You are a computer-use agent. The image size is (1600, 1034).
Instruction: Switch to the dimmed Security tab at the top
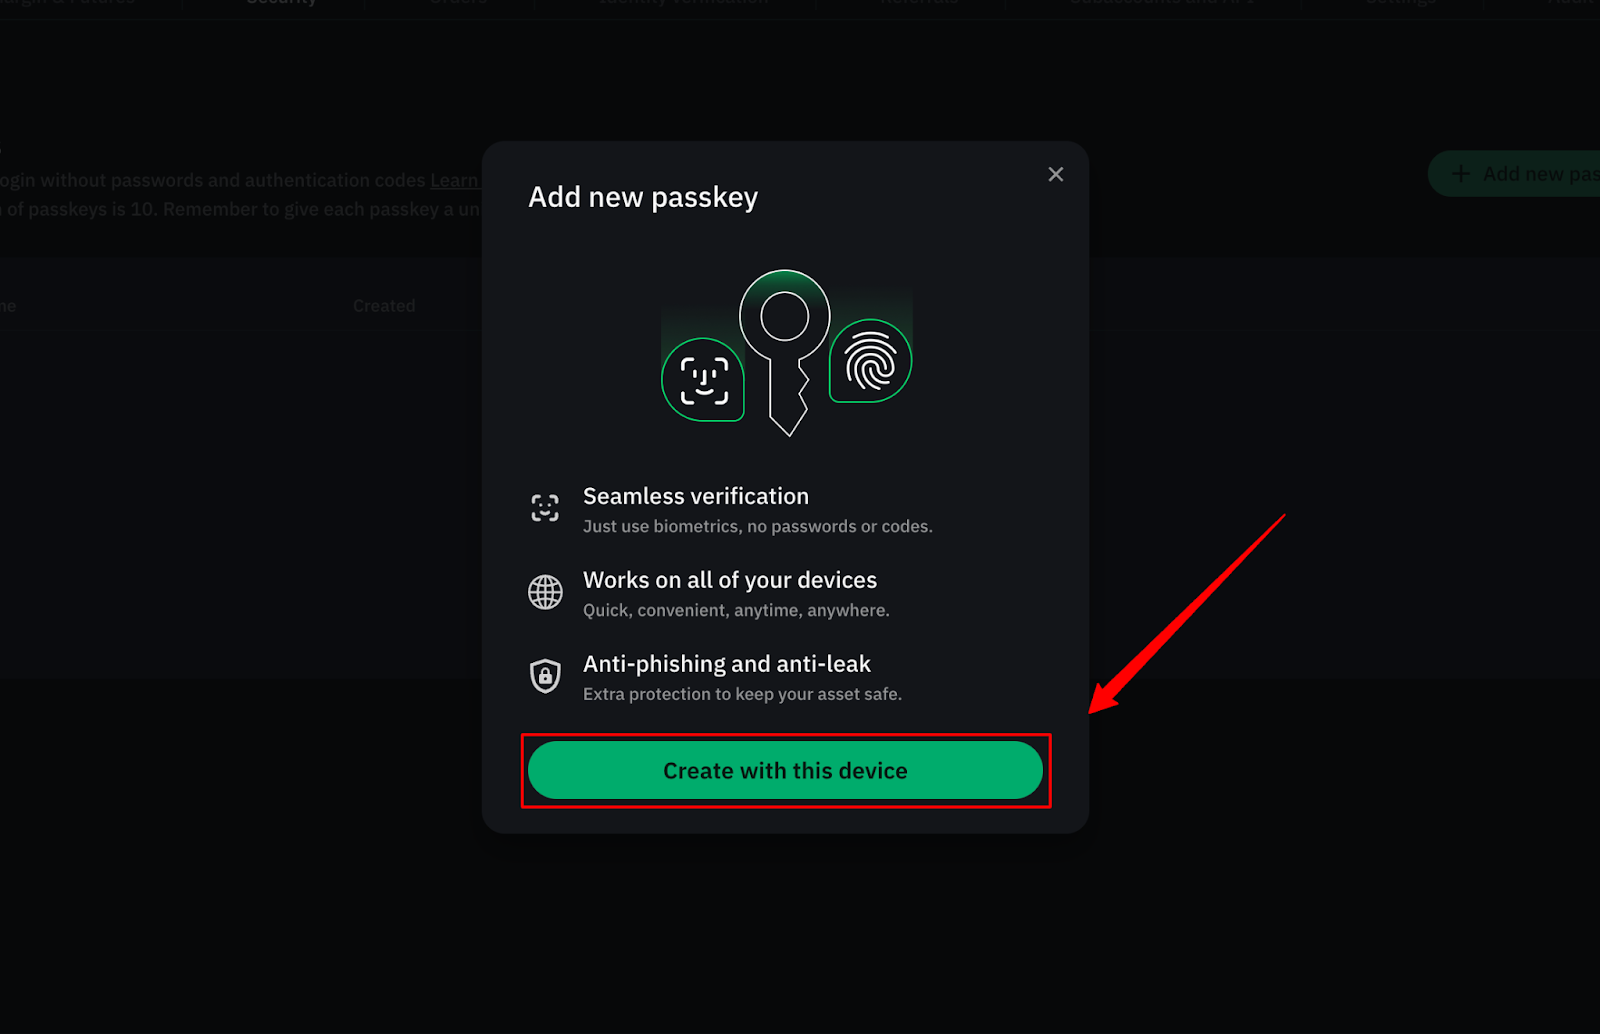[281, 3]
